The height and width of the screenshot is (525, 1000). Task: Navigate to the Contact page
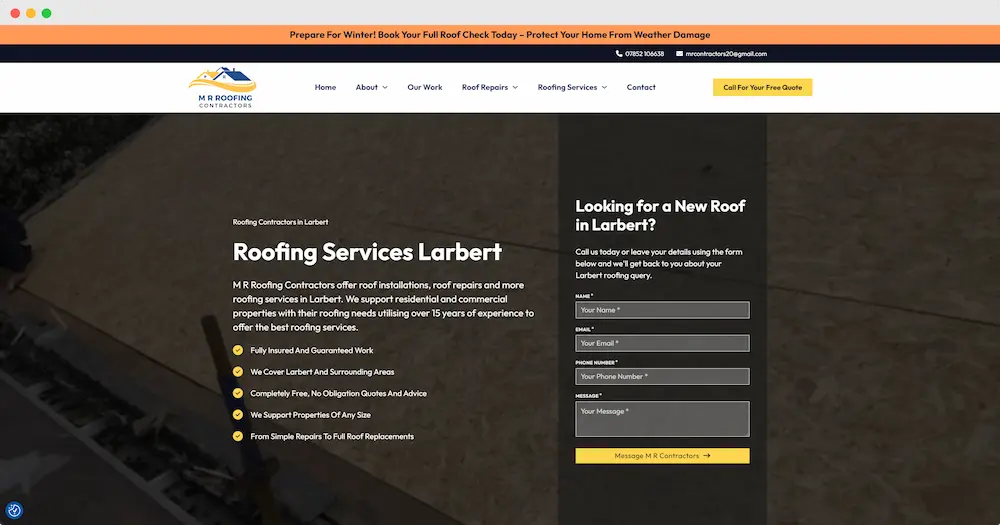(641, 87)
